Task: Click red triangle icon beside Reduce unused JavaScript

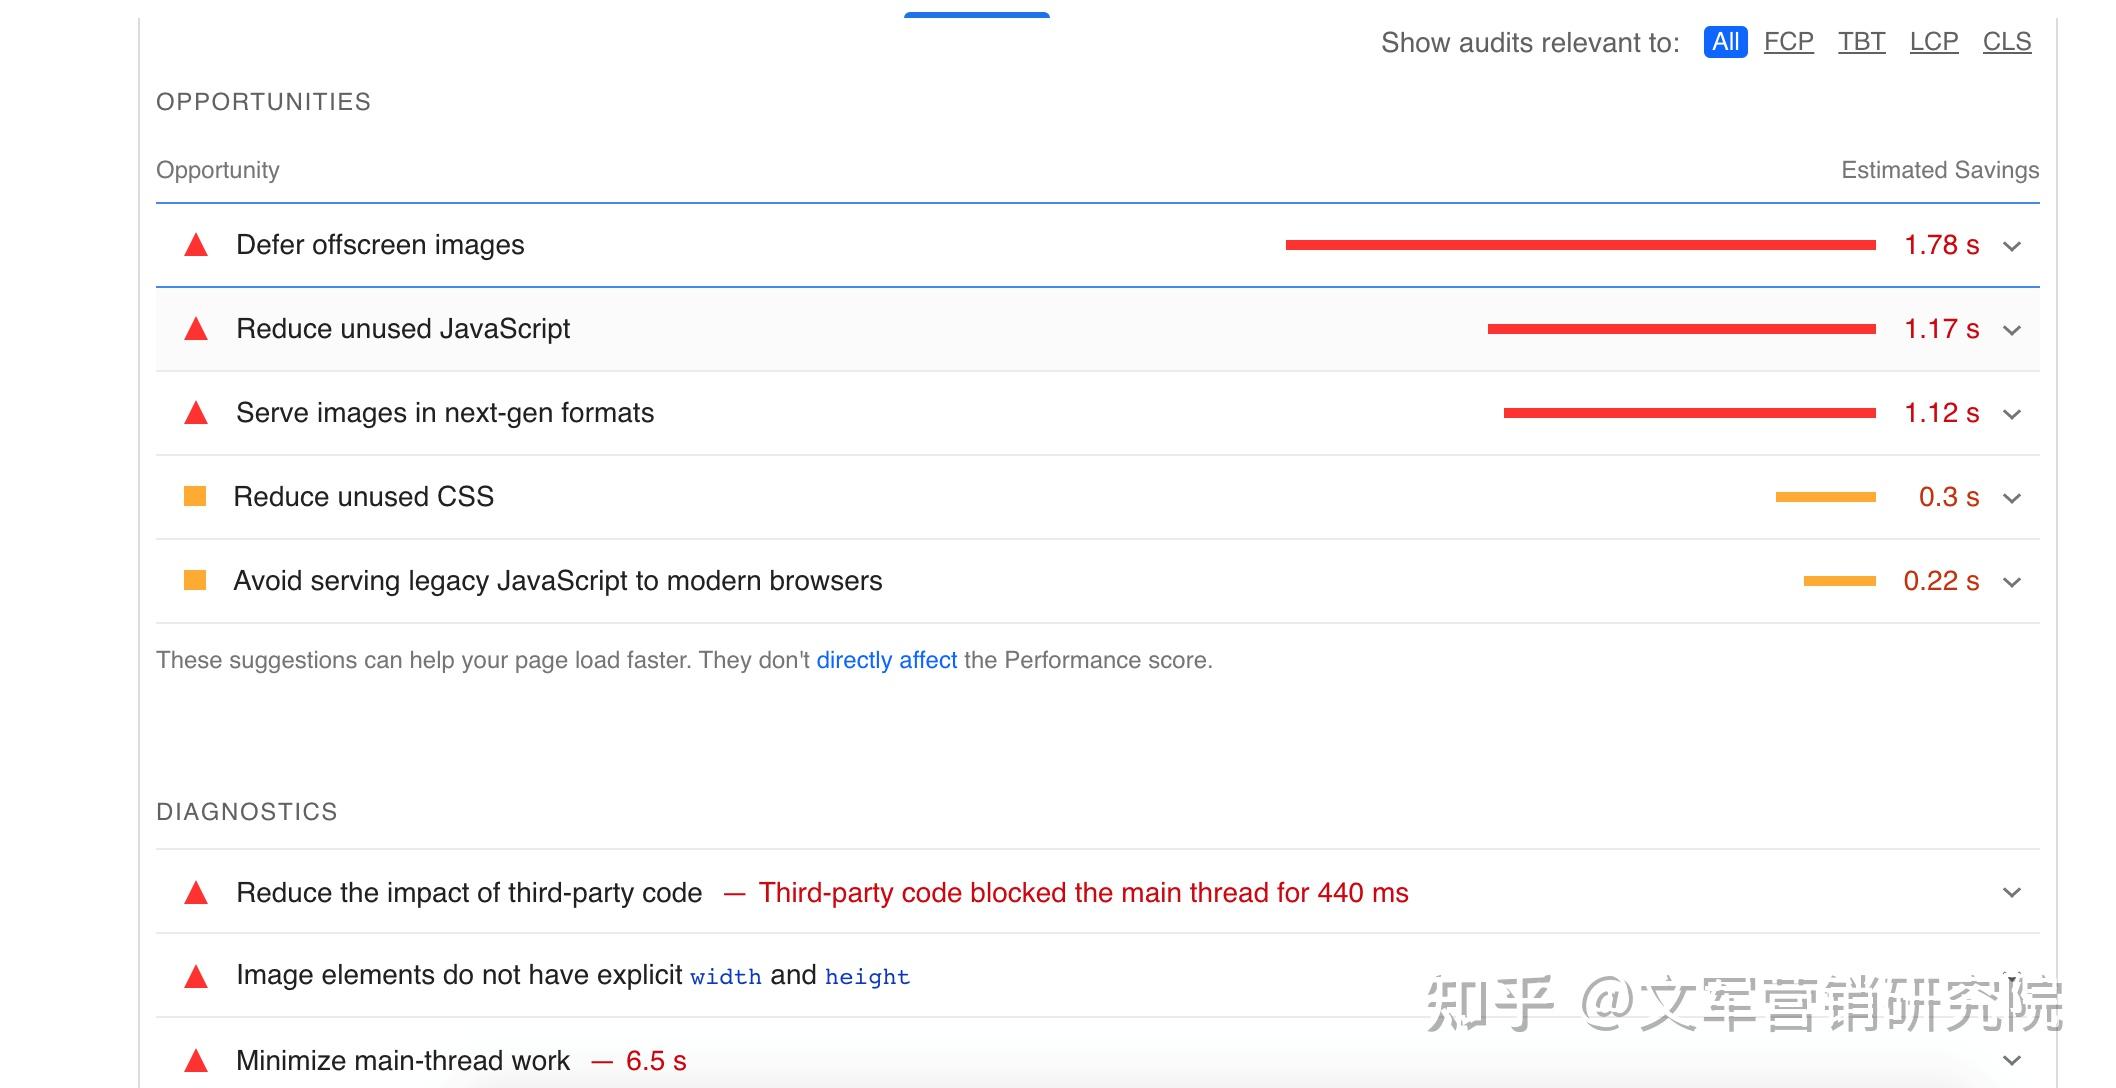Action: tap(196, 329)
